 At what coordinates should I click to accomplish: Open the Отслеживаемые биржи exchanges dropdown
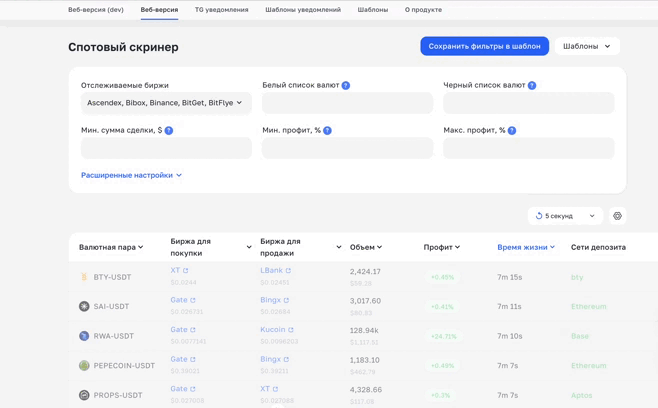tap(166, 103)
